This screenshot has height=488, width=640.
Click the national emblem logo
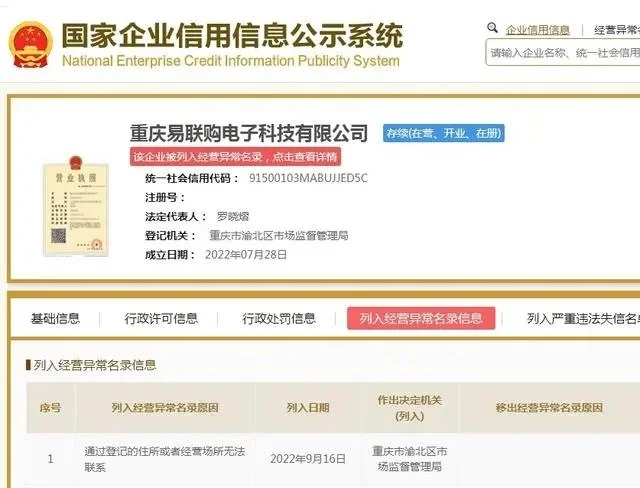[x=31, y=45]
